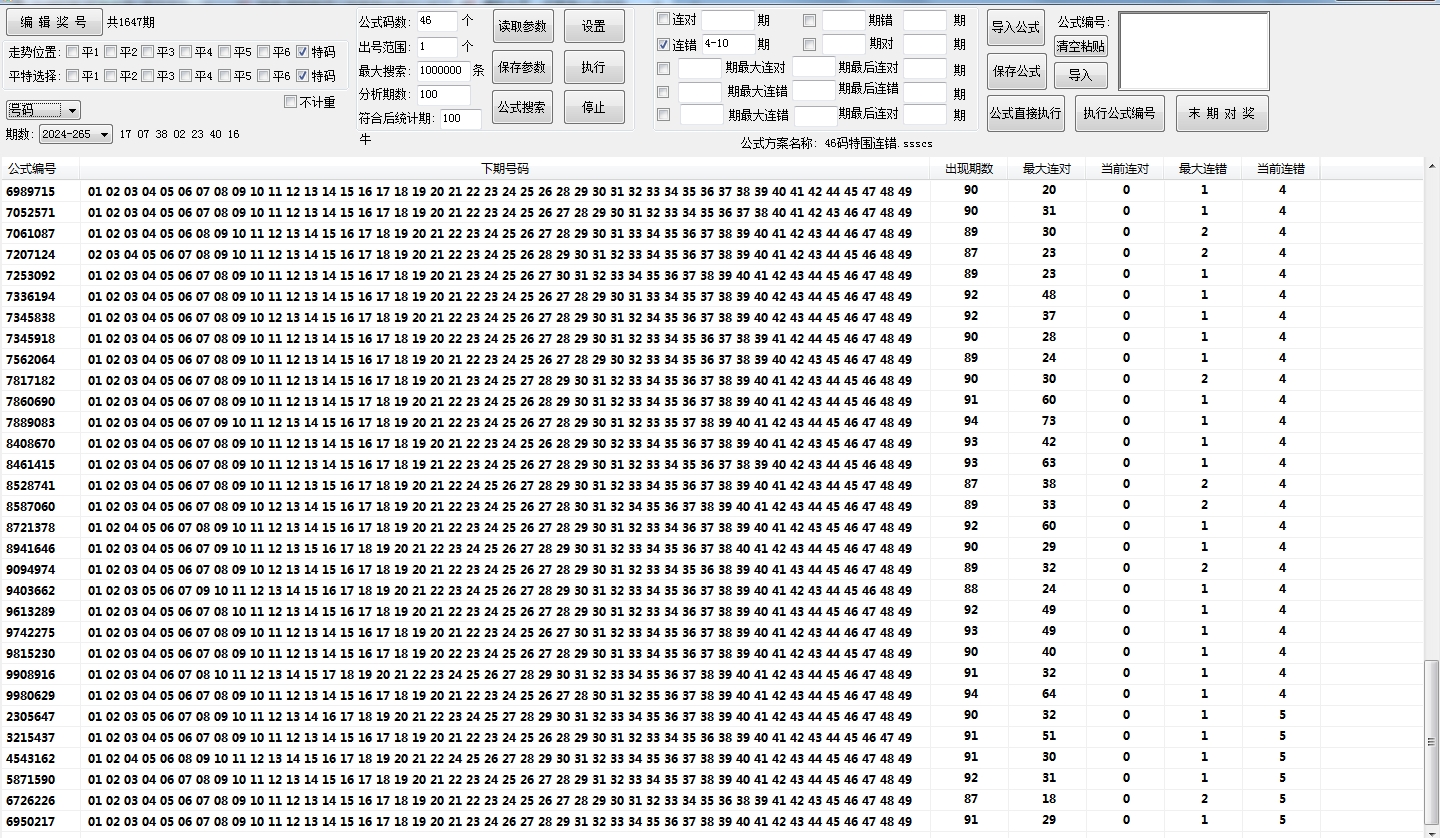Uncheck the 连错 checkbox
The height and width of the screenshot is (838, 1440).
[664, 45]
